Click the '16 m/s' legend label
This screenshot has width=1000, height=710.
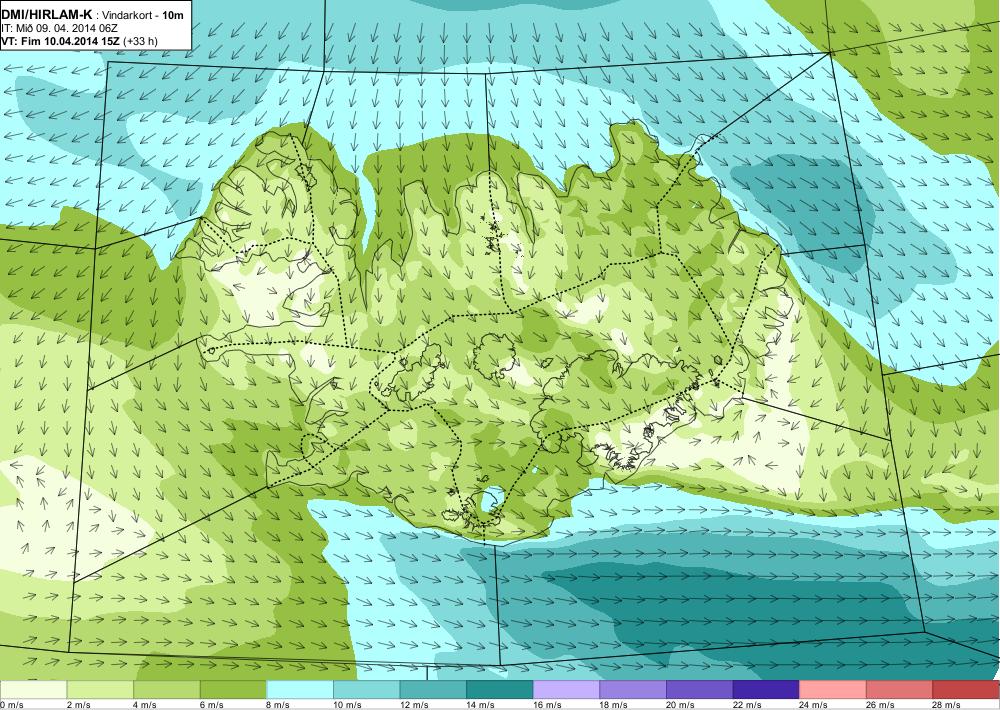547,705
